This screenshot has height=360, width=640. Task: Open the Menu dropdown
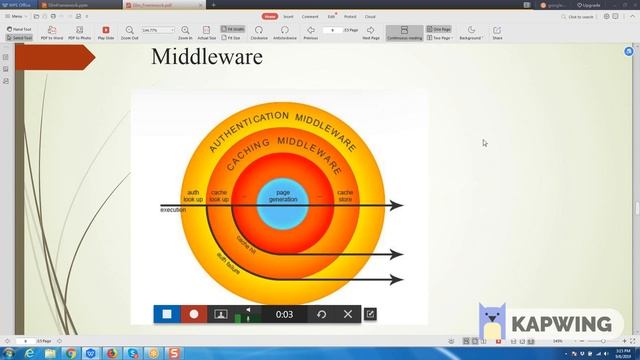[x=16, y=16]
